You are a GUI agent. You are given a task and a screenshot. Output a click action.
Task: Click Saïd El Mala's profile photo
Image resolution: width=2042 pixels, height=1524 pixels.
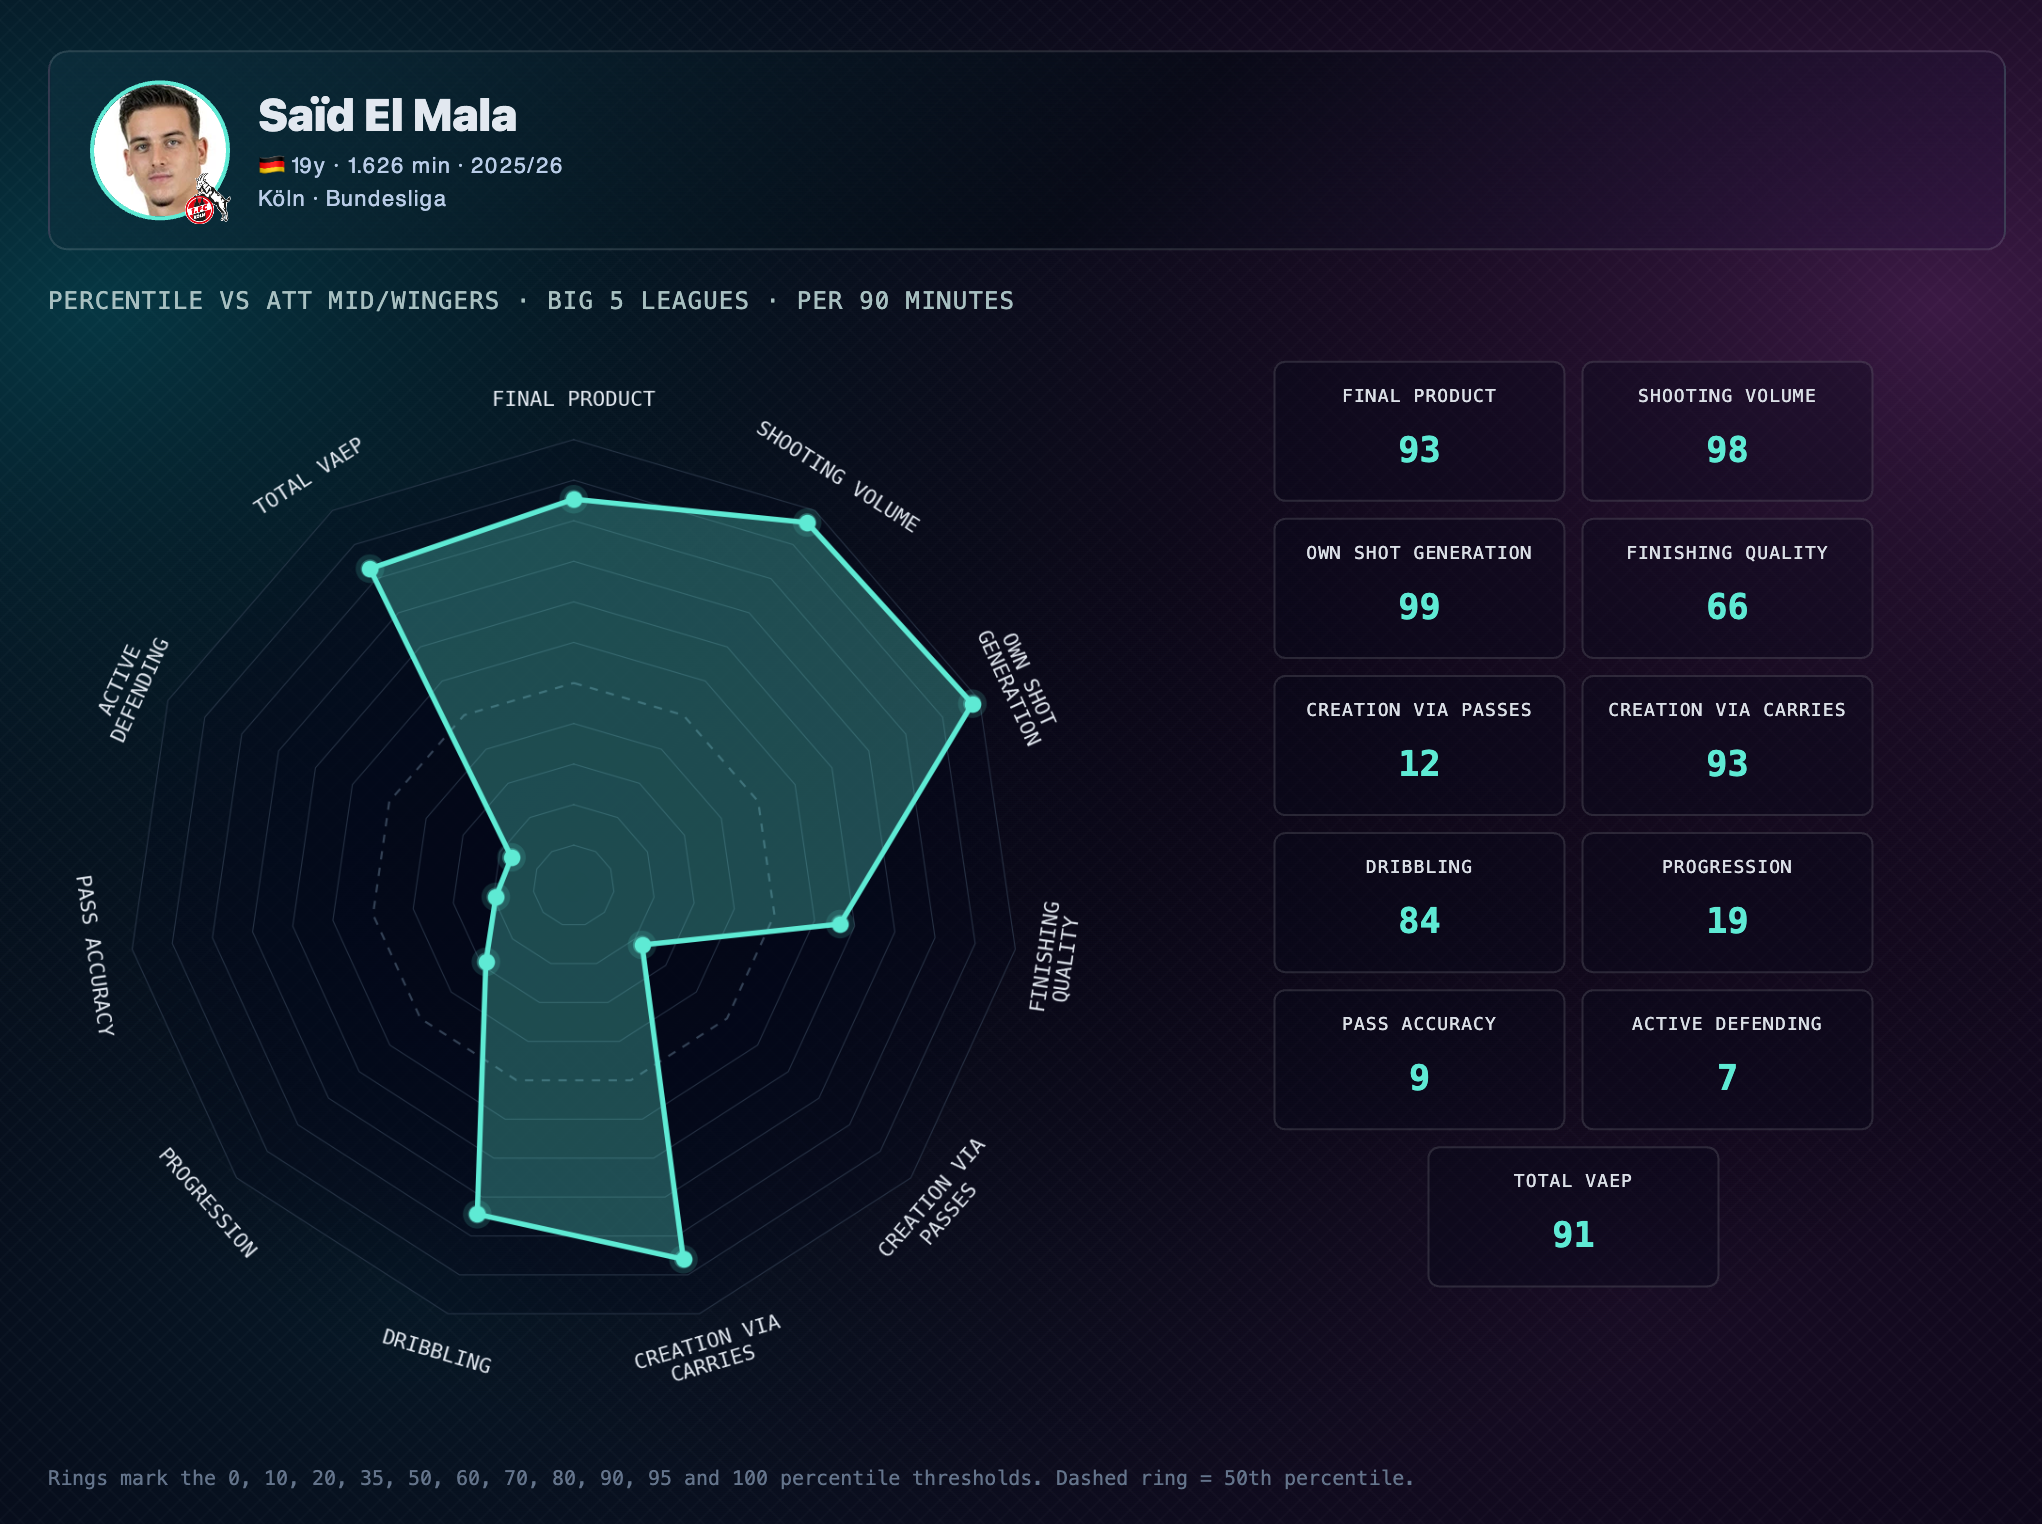tap(159, 149)
